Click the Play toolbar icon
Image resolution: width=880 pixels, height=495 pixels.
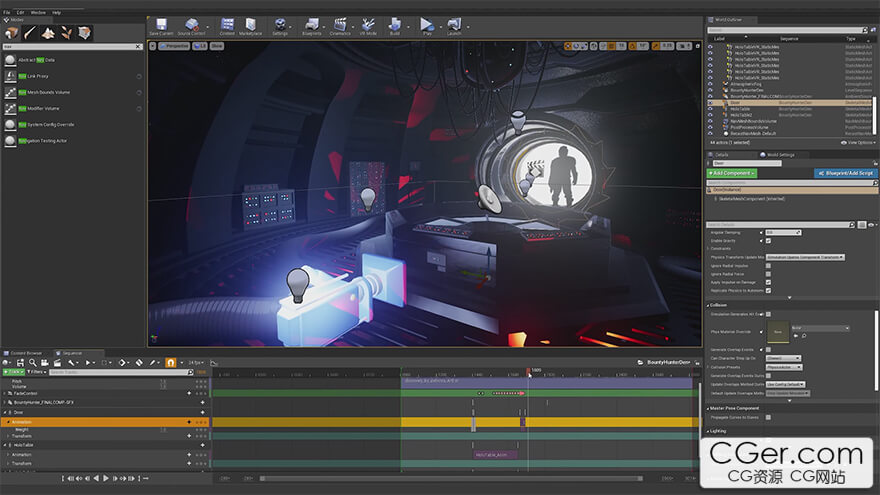tap(427, 26)
